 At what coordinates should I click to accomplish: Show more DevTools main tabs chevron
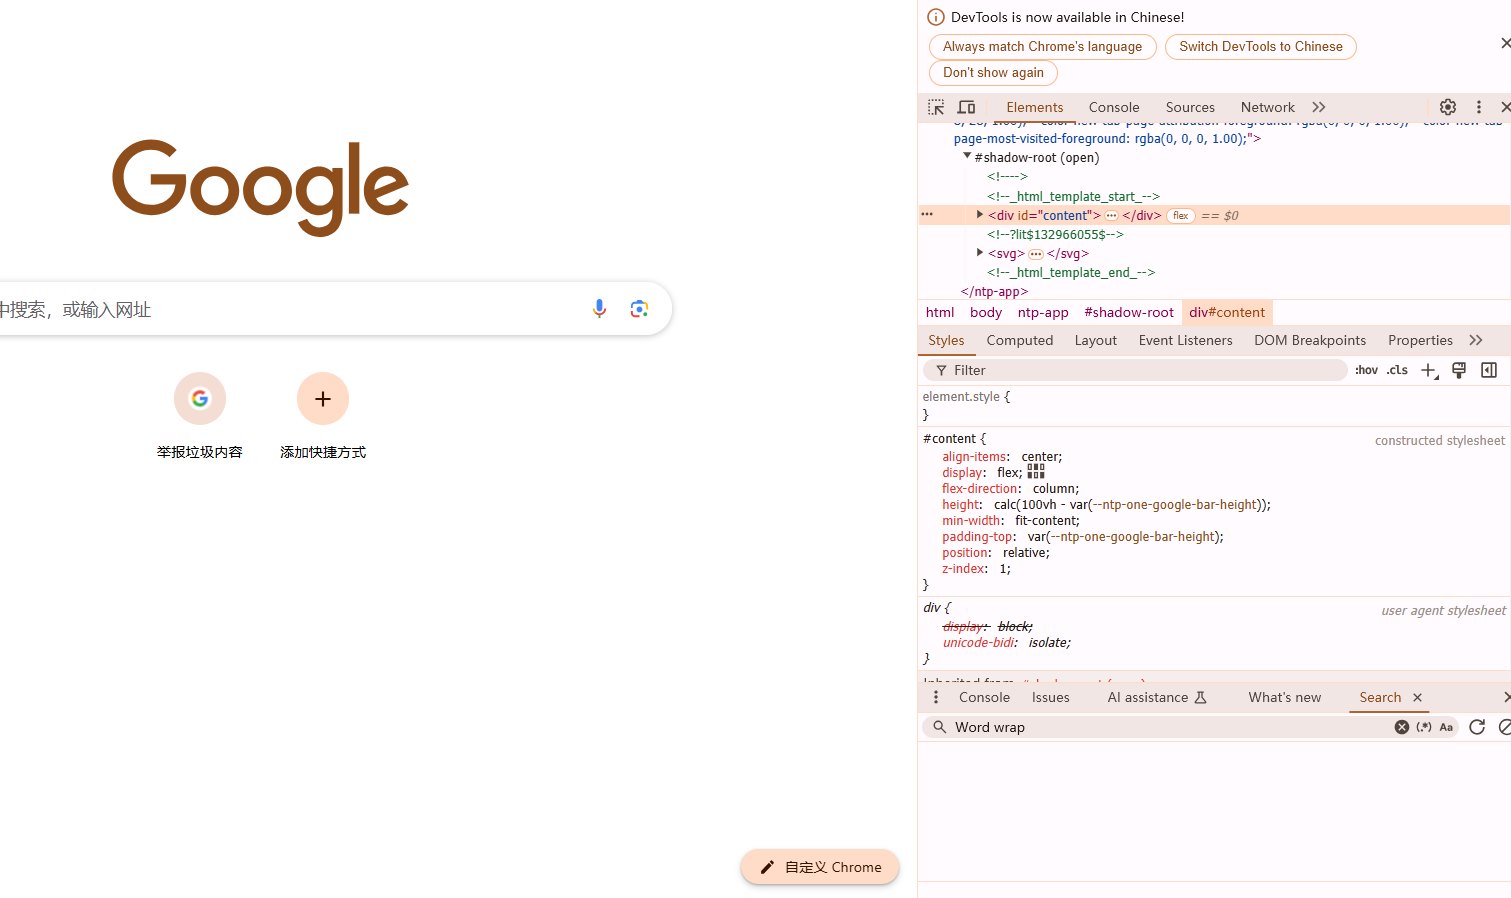click(x=1319, y=107)
